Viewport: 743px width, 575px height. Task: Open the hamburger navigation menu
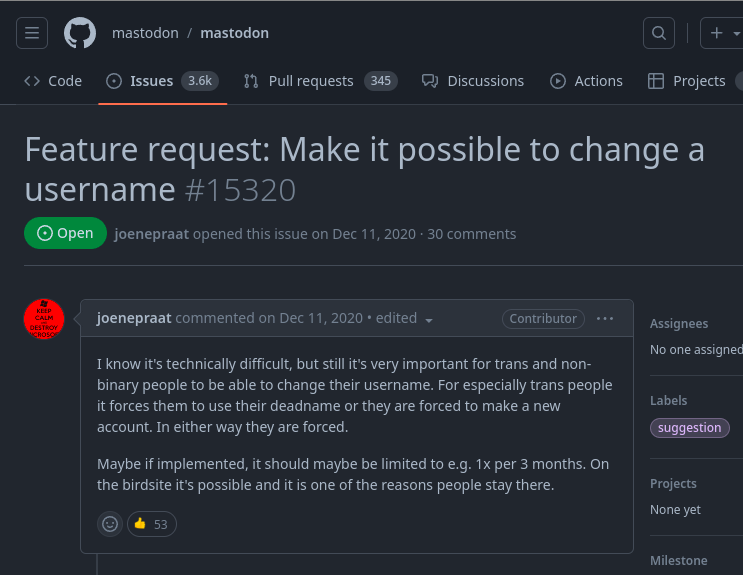[x=32, y=33]
